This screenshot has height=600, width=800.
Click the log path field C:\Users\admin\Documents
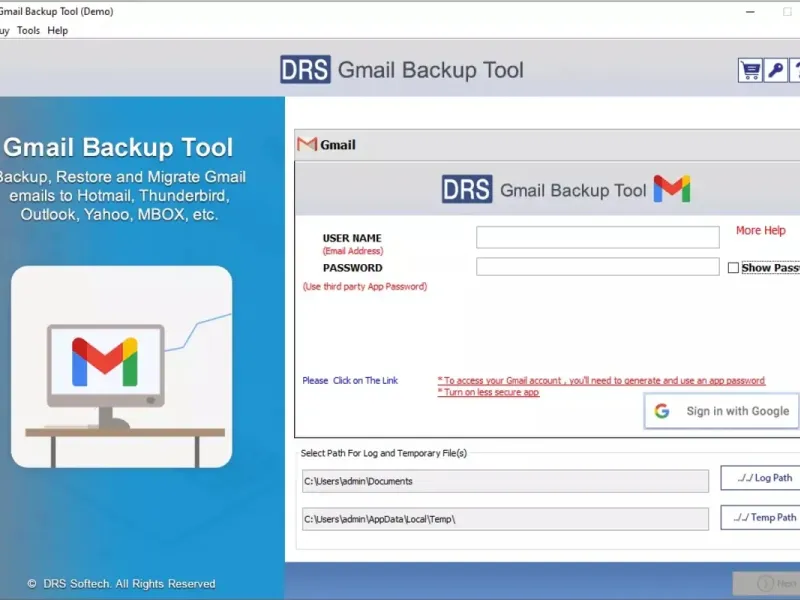point(505,481)
